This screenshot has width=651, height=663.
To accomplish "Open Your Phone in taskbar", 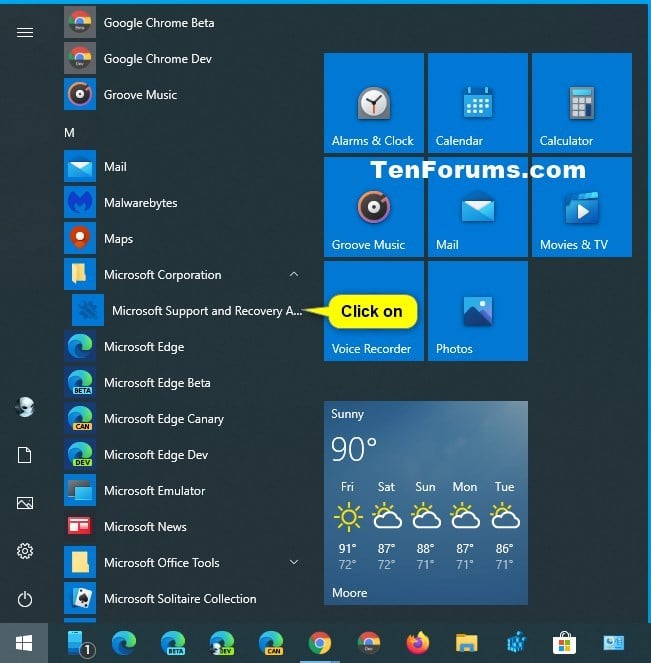I will point(79,643).
